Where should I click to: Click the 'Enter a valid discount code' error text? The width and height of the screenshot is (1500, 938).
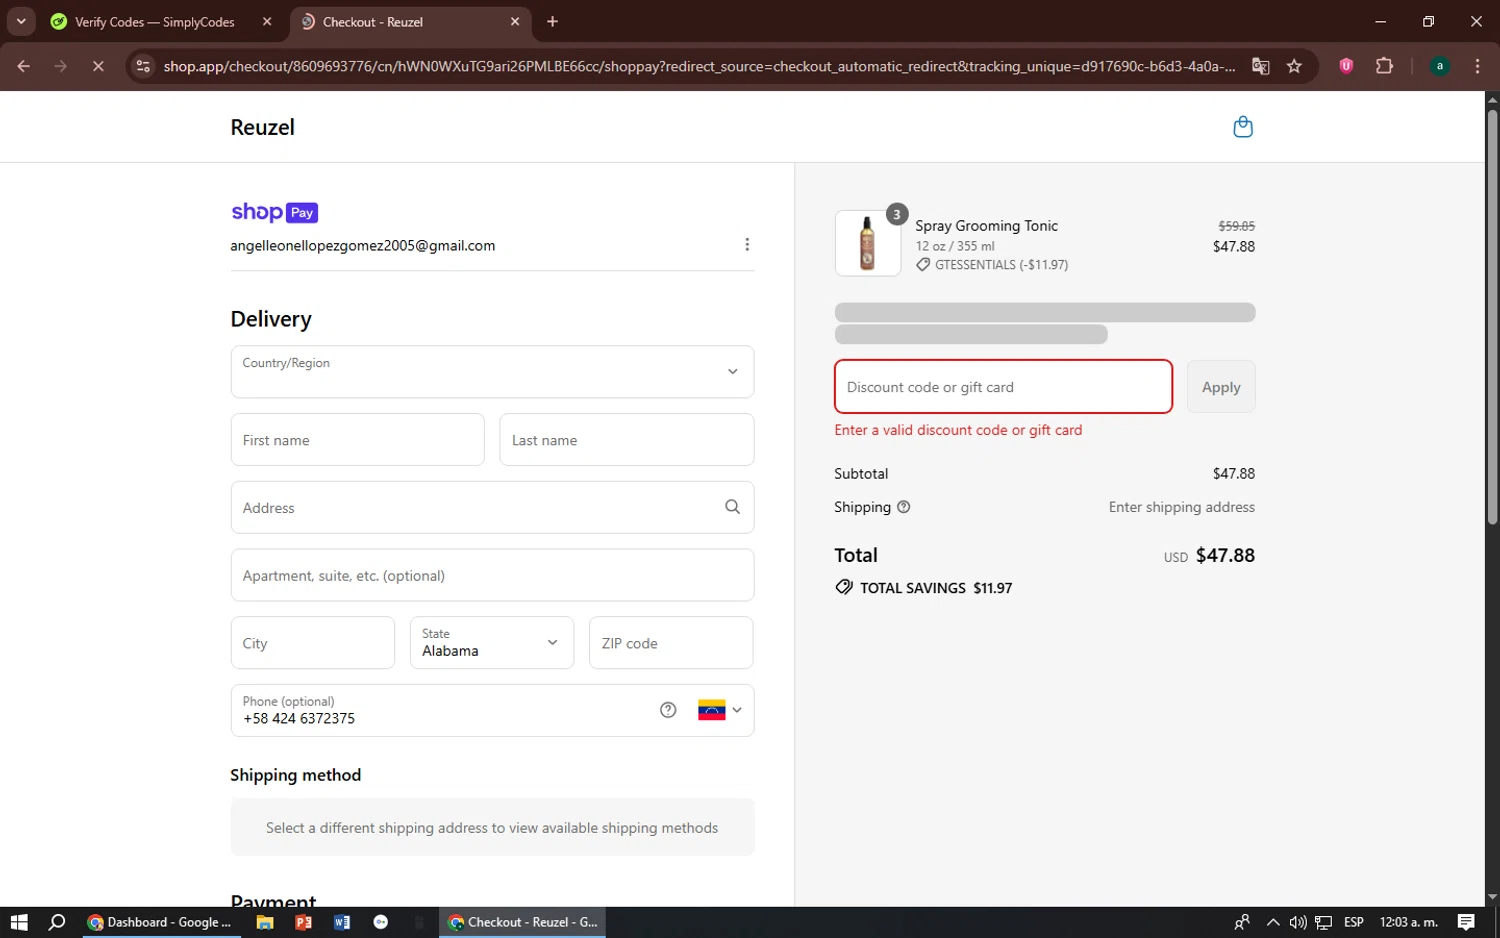click(958, 430)
